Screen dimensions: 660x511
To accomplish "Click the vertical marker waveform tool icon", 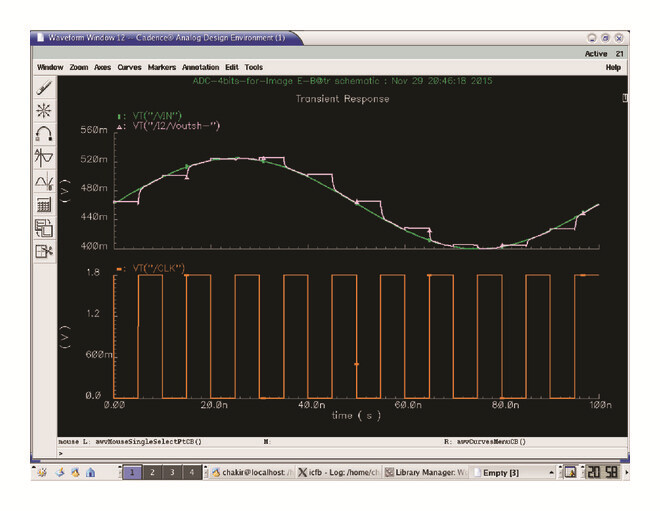I will click(x=44, y=158).
